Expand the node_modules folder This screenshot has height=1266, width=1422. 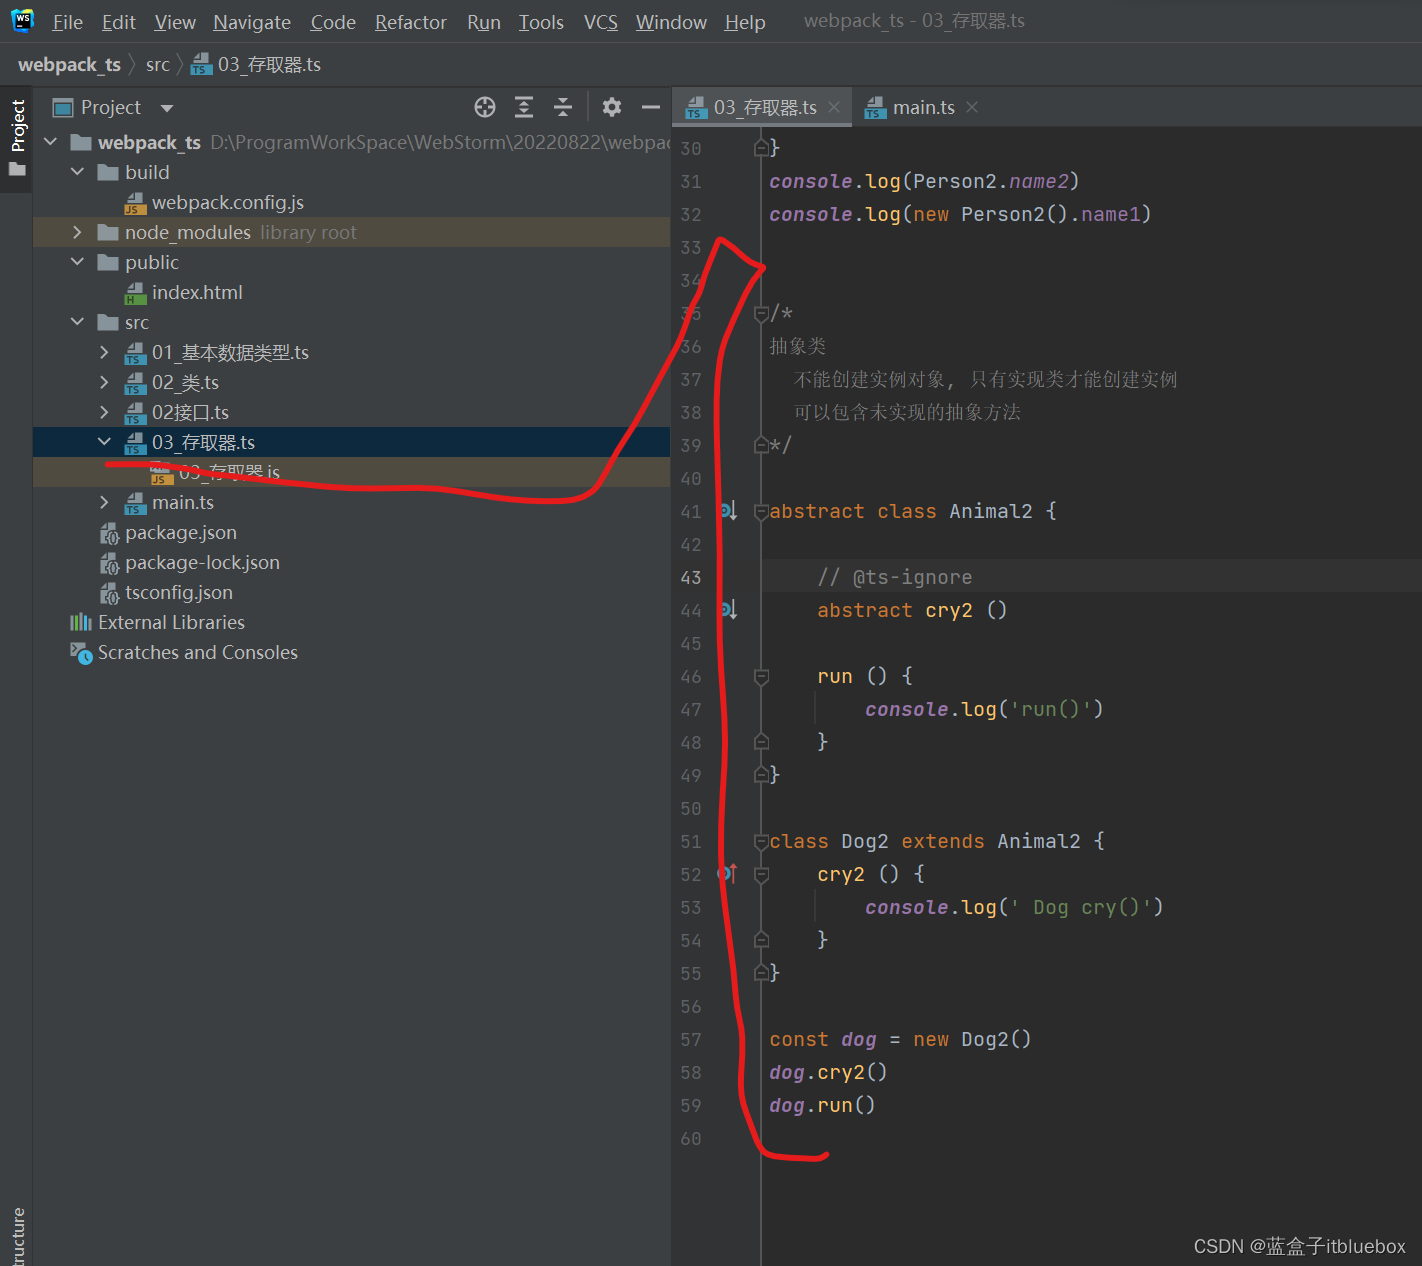click(78, 232)
